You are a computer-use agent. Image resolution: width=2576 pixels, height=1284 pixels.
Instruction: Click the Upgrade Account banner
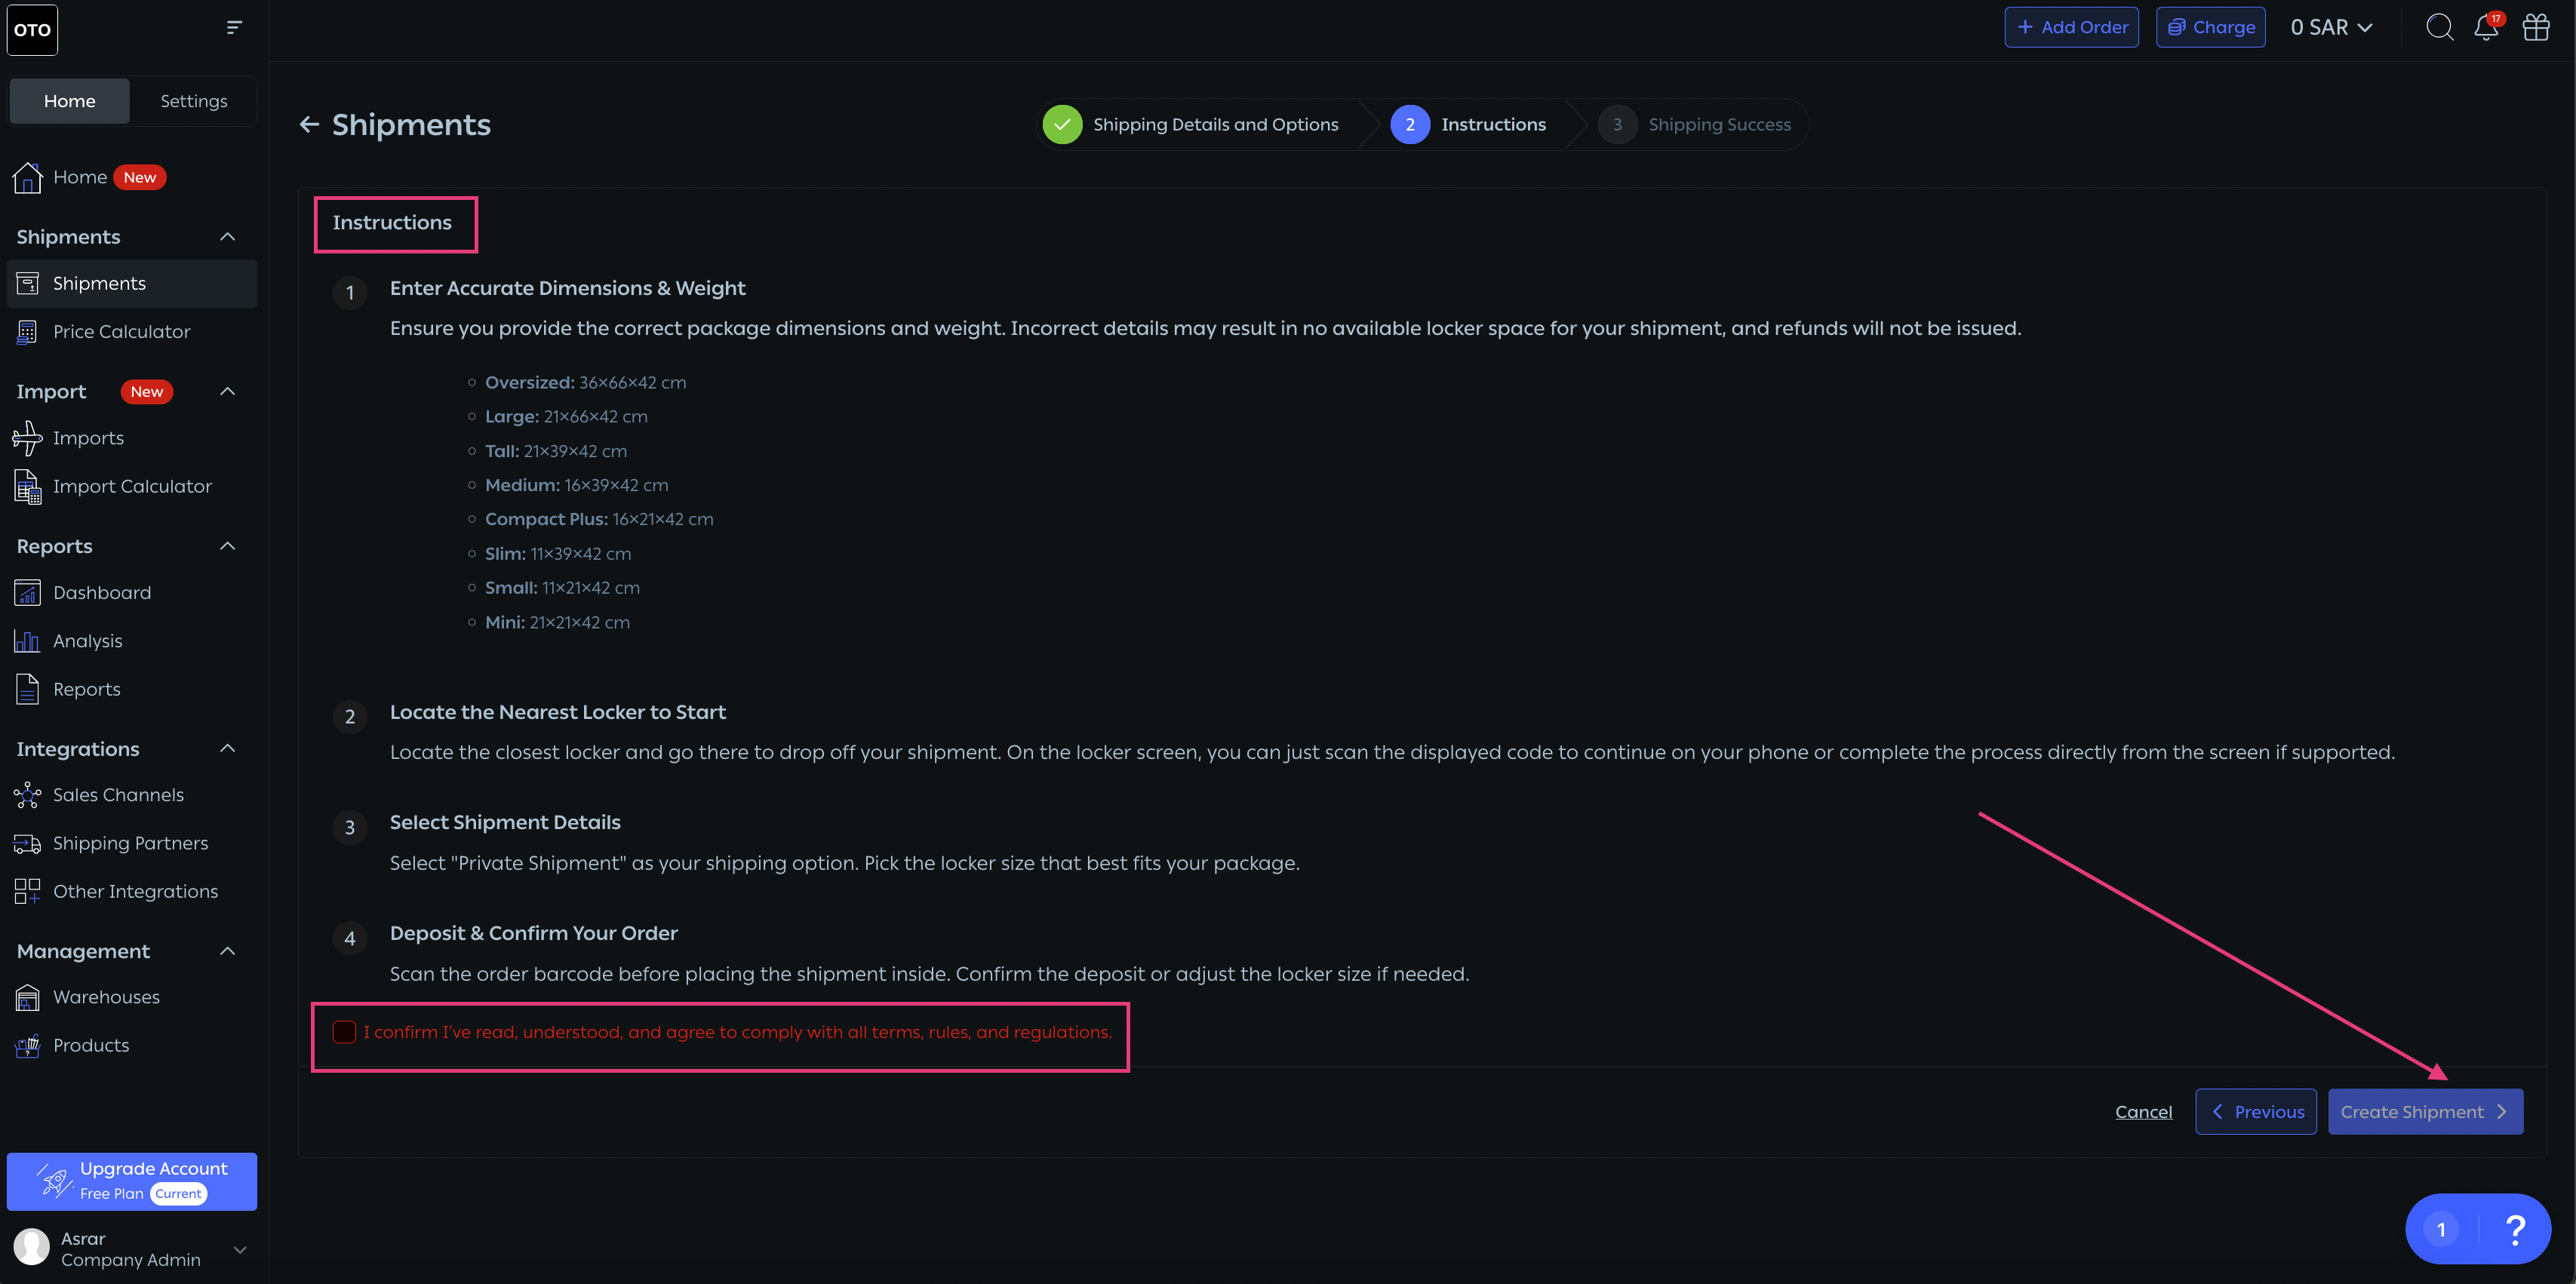(x=132, y=1181)
